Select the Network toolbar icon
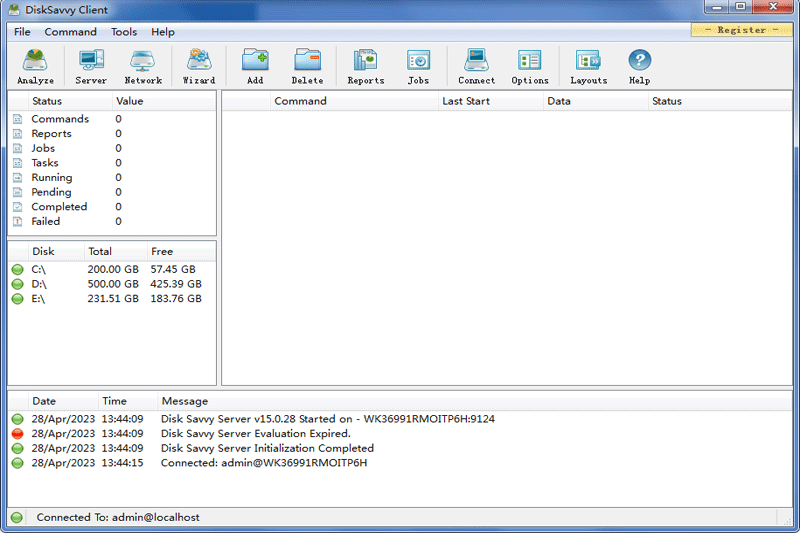 pyautogui.click(x=143, y=66)
